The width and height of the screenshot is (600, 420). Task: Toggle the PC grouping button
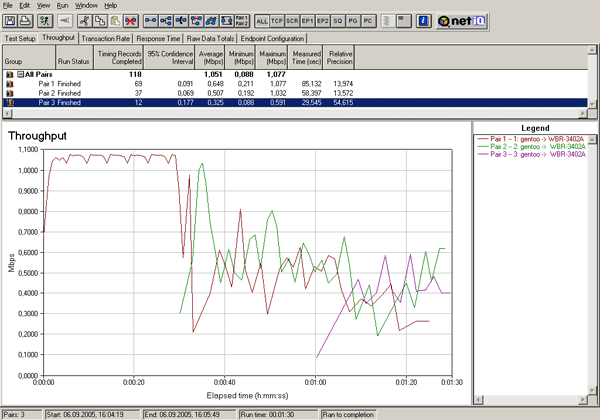click(368, 21)
